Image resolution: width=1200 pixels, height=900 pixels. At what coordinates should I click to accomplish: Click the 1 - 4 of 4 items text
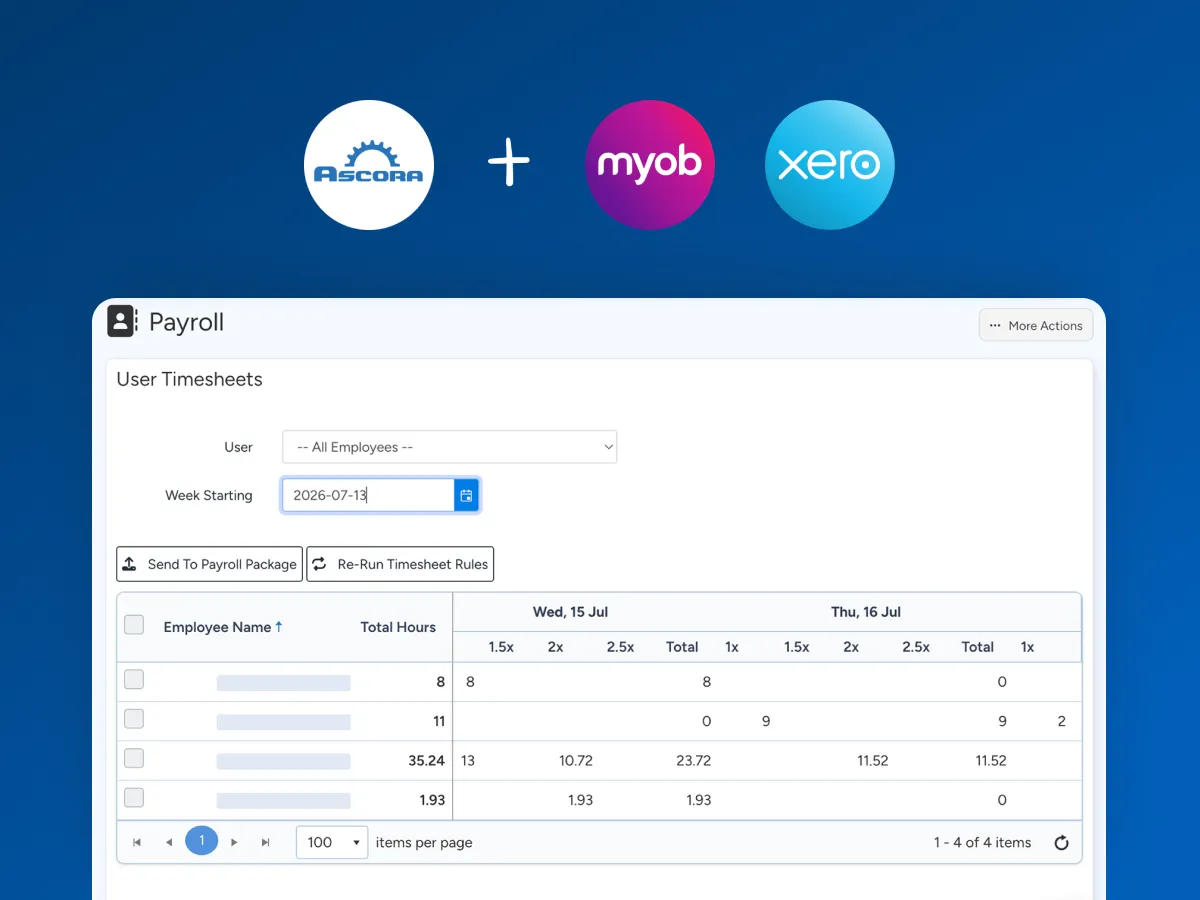[982, 843]
